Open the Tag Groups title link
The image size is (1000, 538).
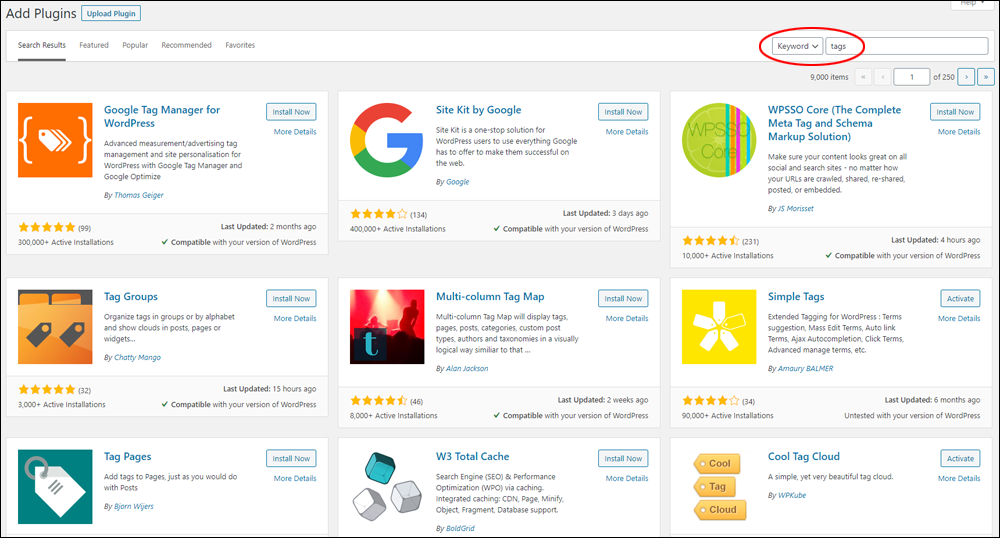(x=131, y=297)
